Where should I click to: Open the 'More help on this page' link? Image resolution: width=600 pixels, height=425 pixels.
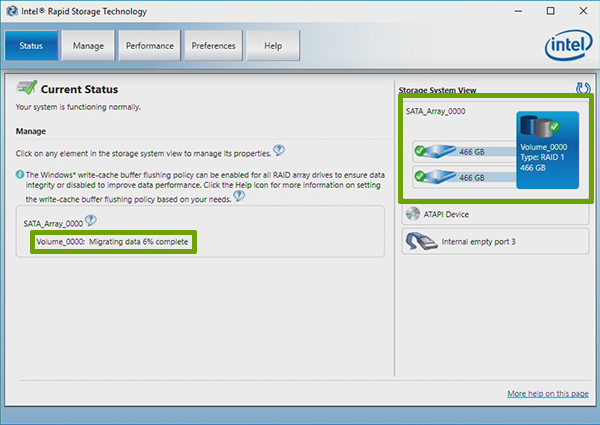pos(548,393)
